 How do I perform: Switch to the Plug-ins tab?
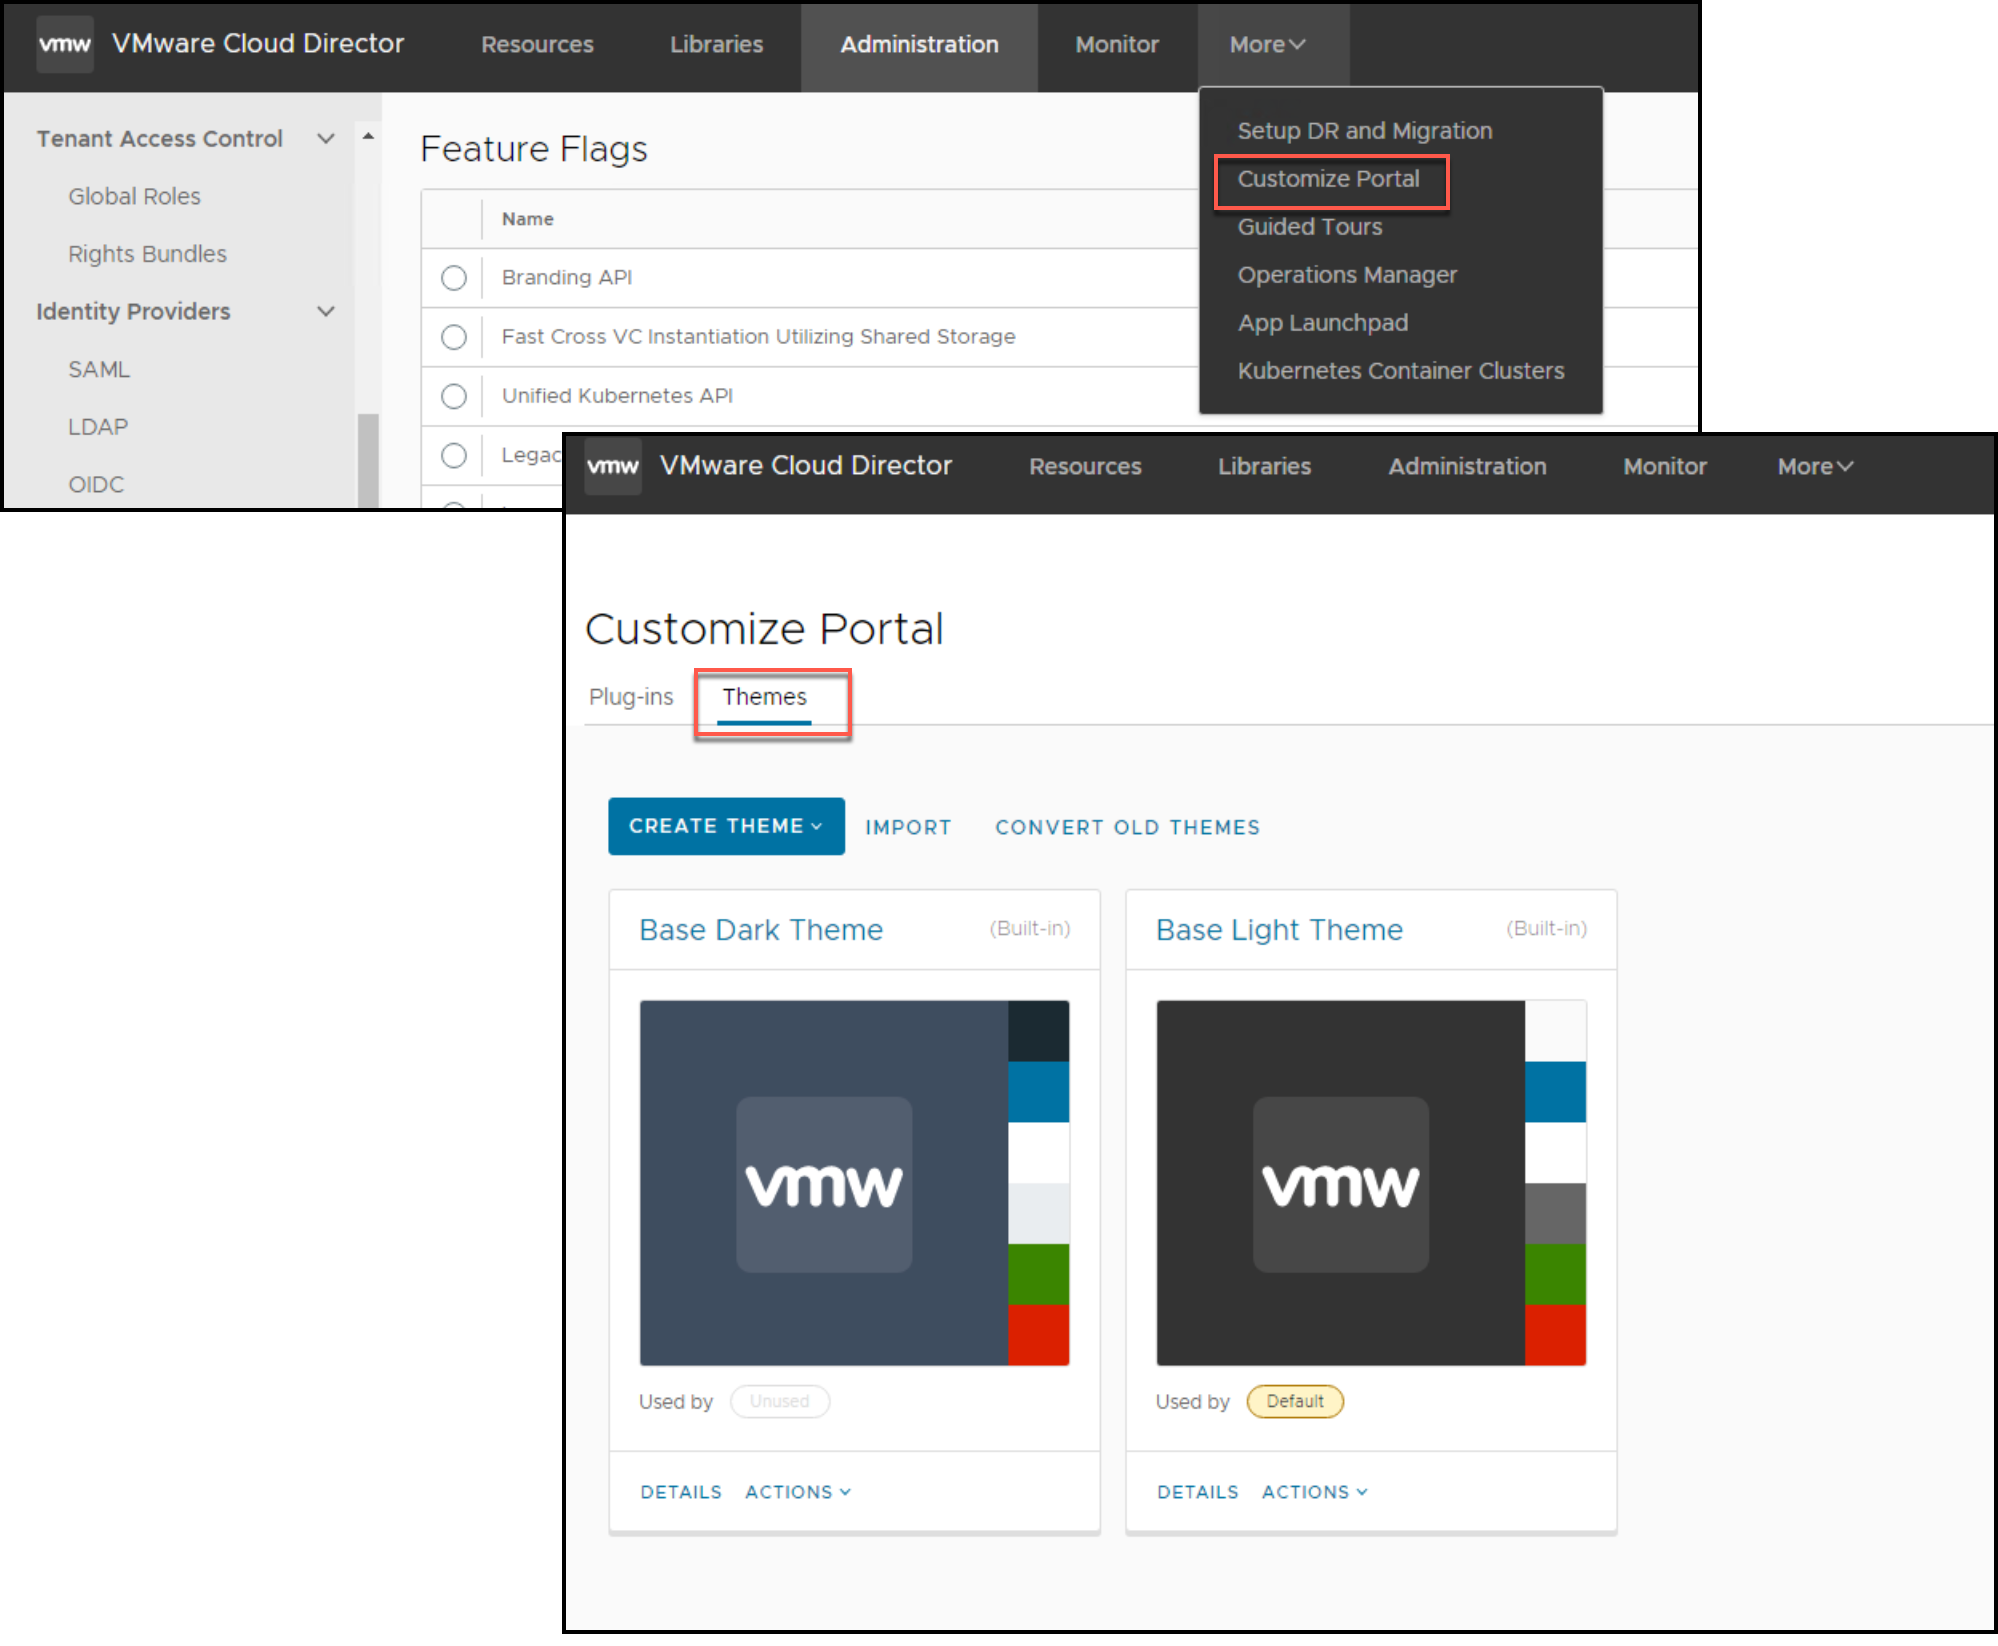coord(631,697)
